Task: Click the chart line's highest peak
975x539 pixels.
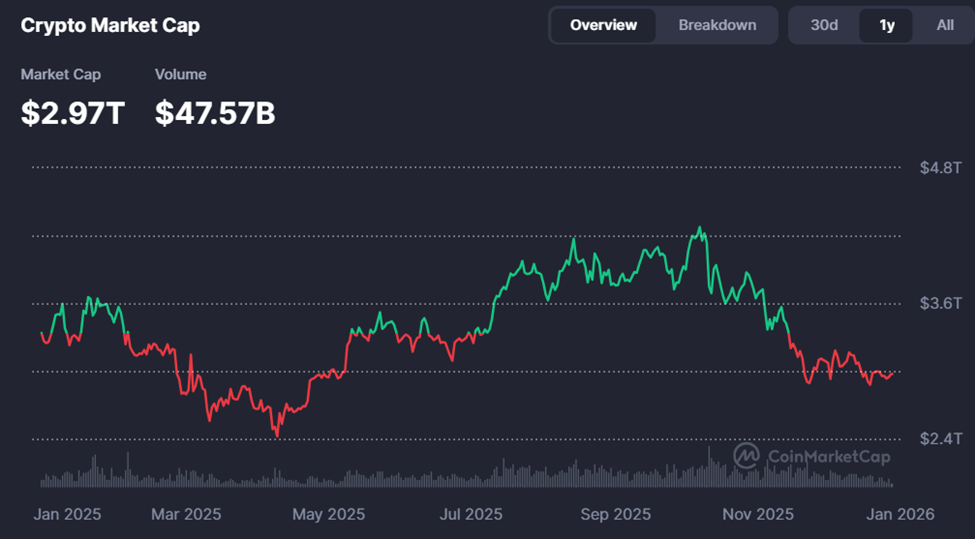Action: 700,228
